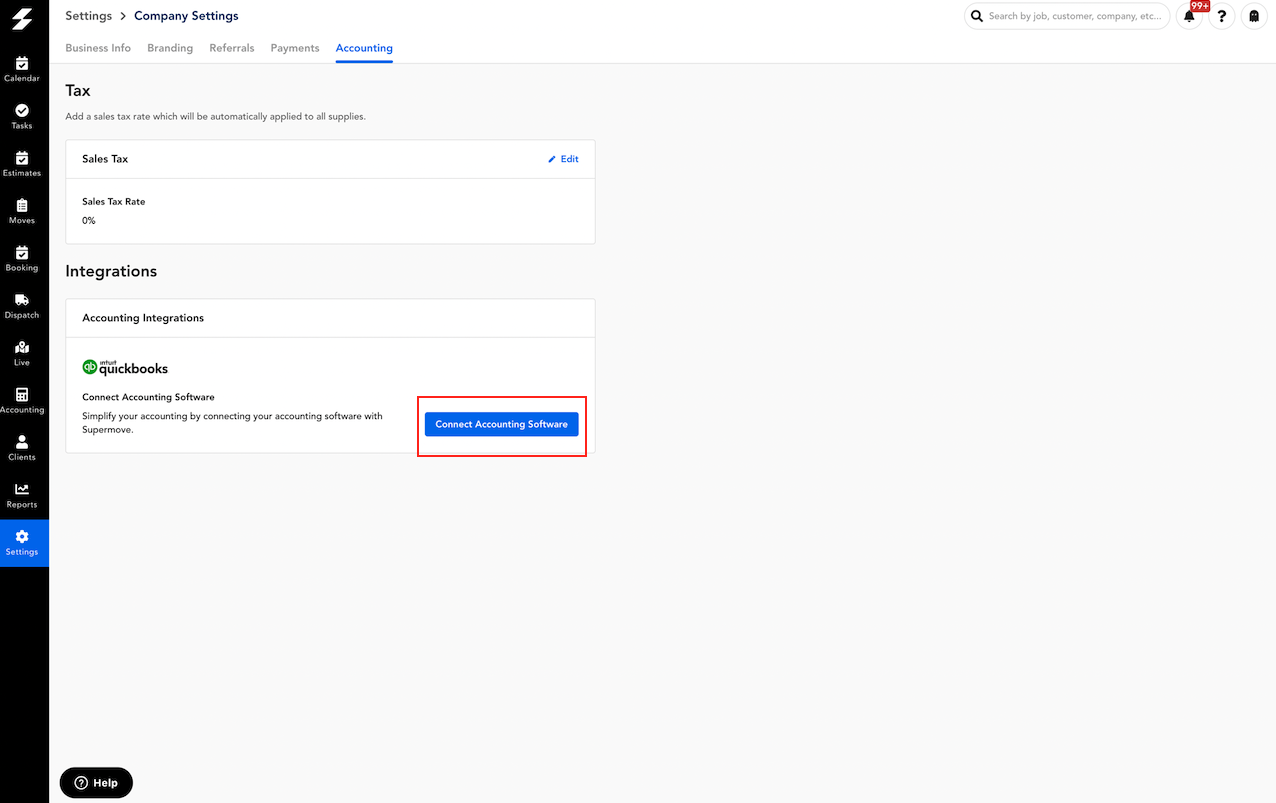Click the Connect Accounting Software button
The width and height of the screenshot is (1276, 803).
(x=501, y=424)
